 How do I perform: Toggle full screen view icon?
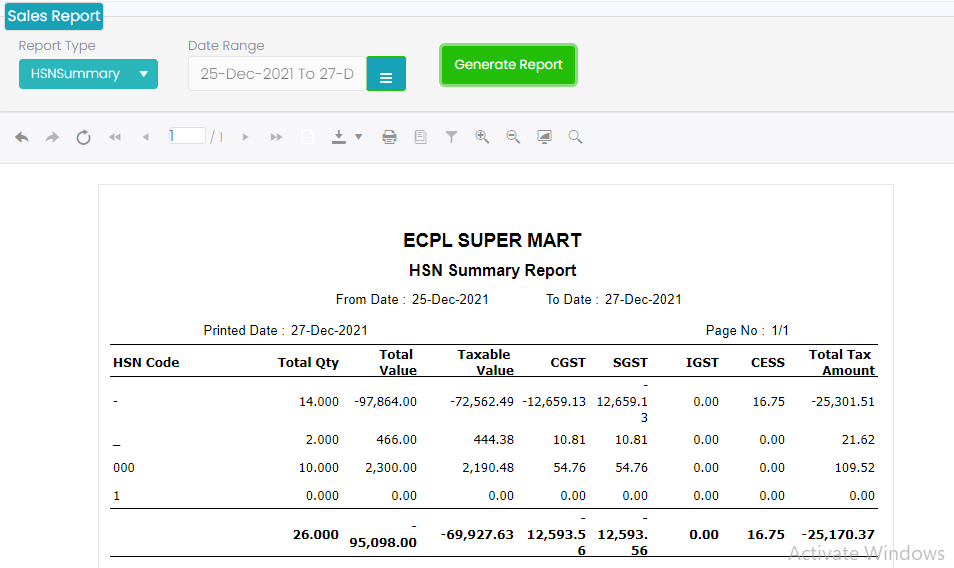pos(544,137)
